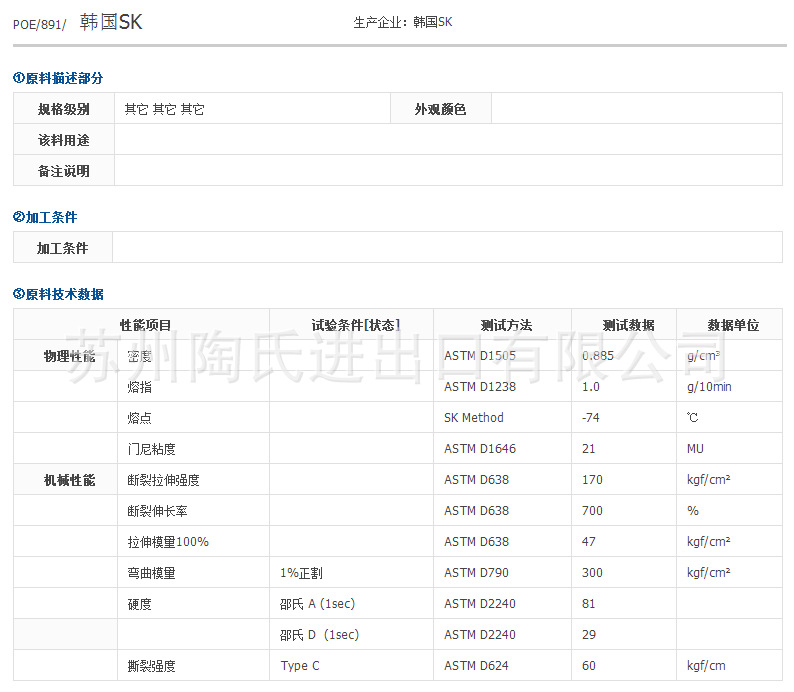The height and width of the screenshot is (692, 794).
Task: Click the 备注说明 row label
Action: 64,171
